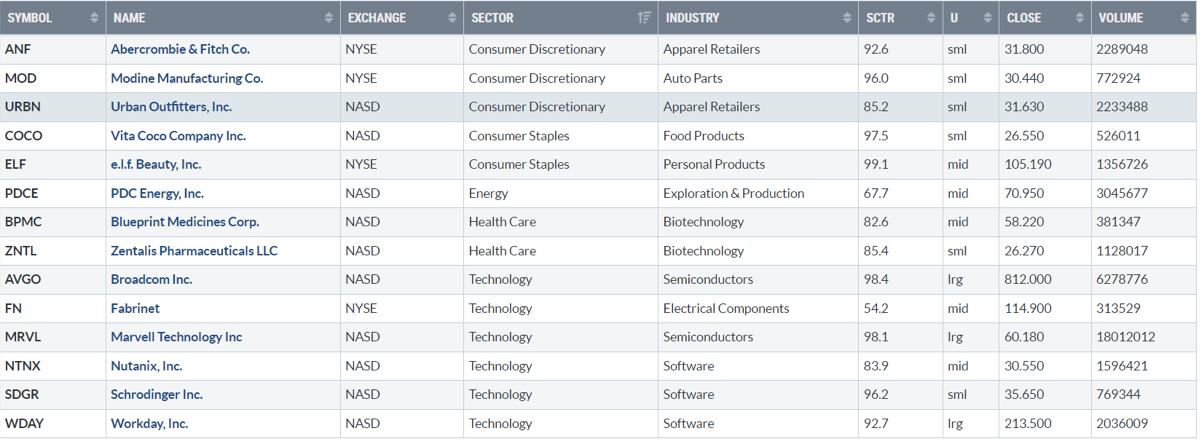The height and width of the screenshot is (444, 1200).
Task: Click the active sort icon in Sector column
Action: point(644,18)
